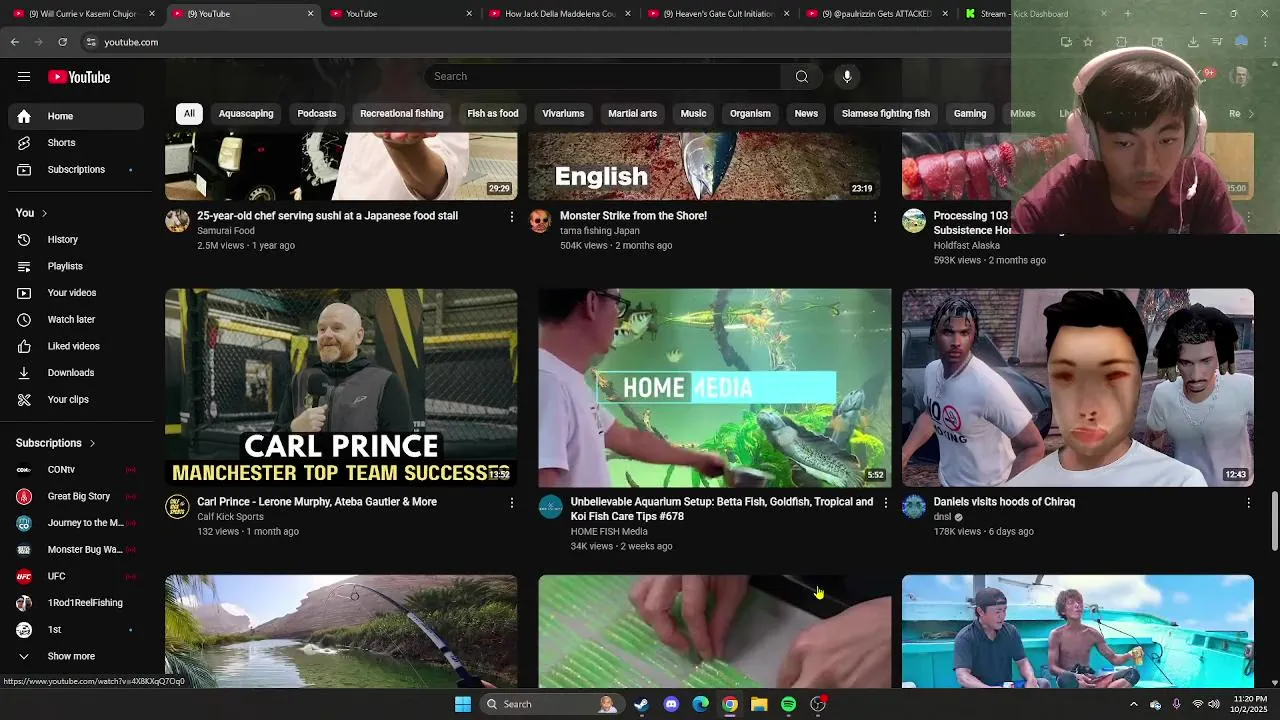This screenshot has height=720, width=1280.
Task: Expand the You section
Action: click(32, 213)
